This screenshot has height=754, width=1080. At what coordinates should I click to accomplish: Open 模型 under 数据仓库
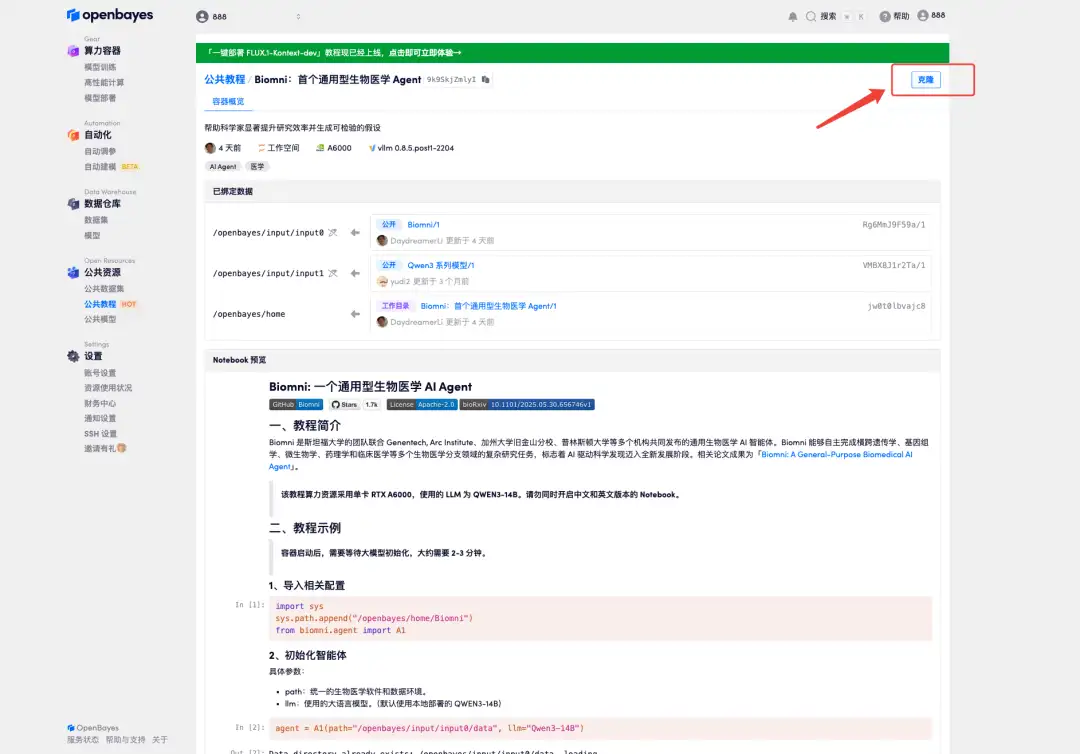click(92, 235)
